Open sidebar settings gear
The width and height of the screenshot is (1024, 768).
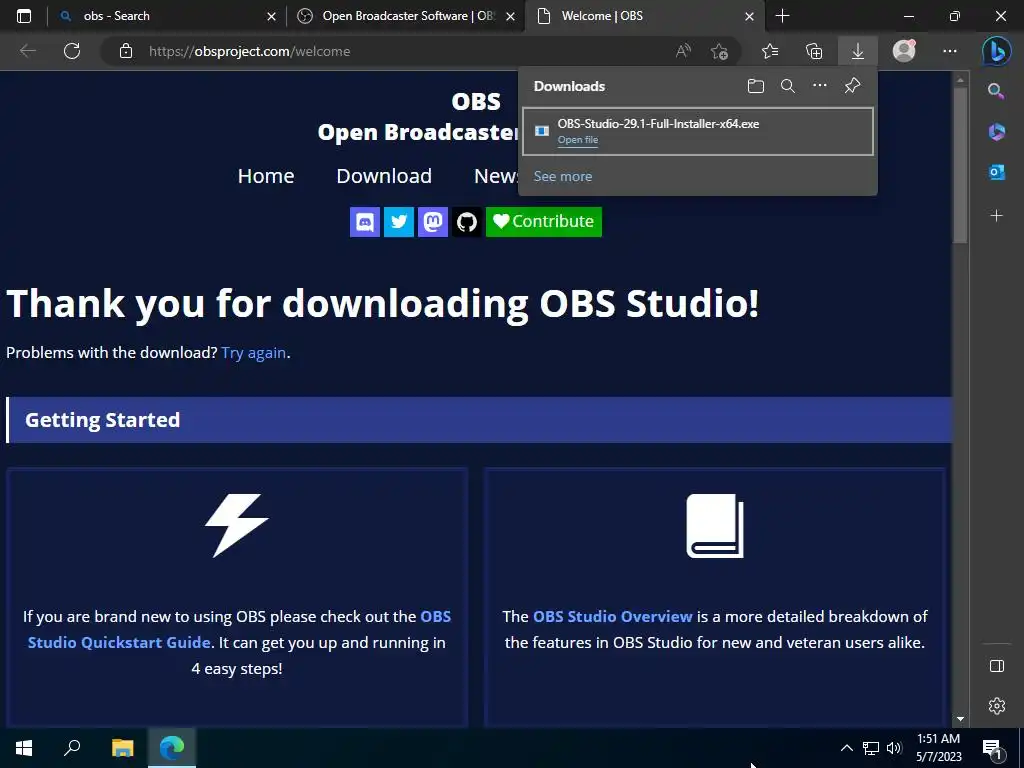click(x=996, y=706)
